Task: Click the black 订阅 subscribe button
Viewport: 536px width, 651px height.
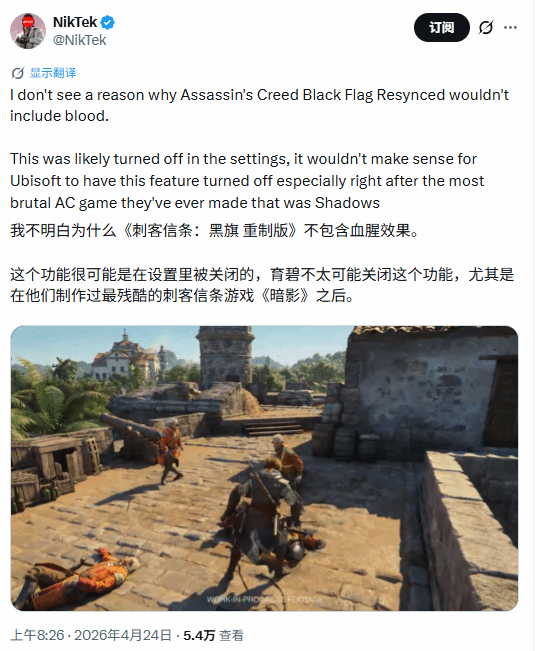Action: [x=442, y=27]
